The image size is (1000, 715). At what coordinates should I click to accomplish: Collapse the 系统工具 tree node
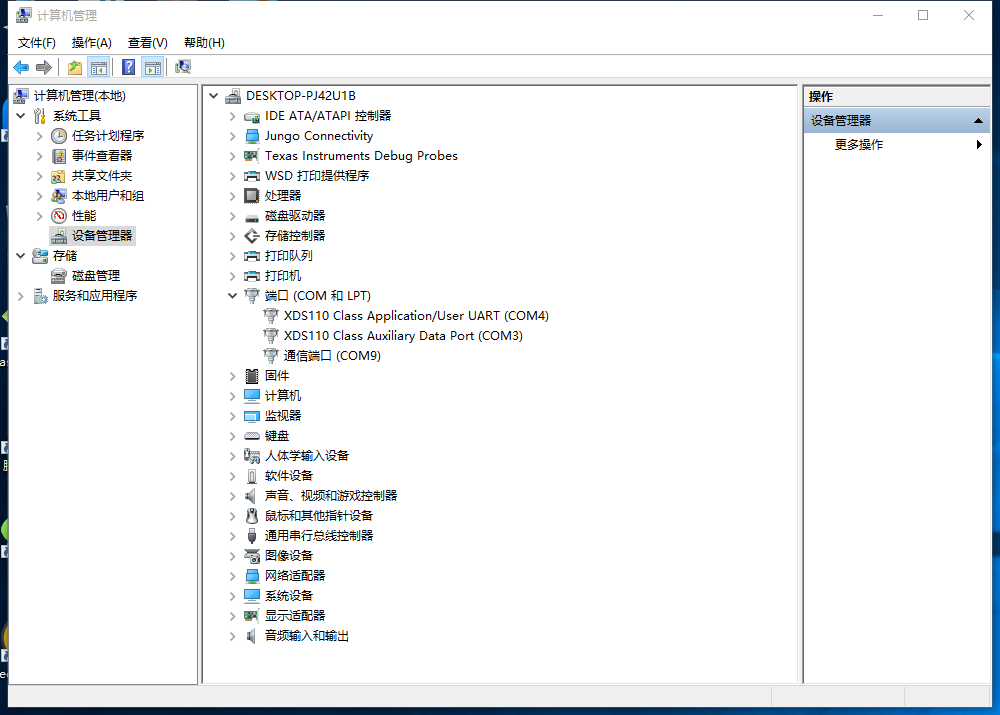(20, 115)
